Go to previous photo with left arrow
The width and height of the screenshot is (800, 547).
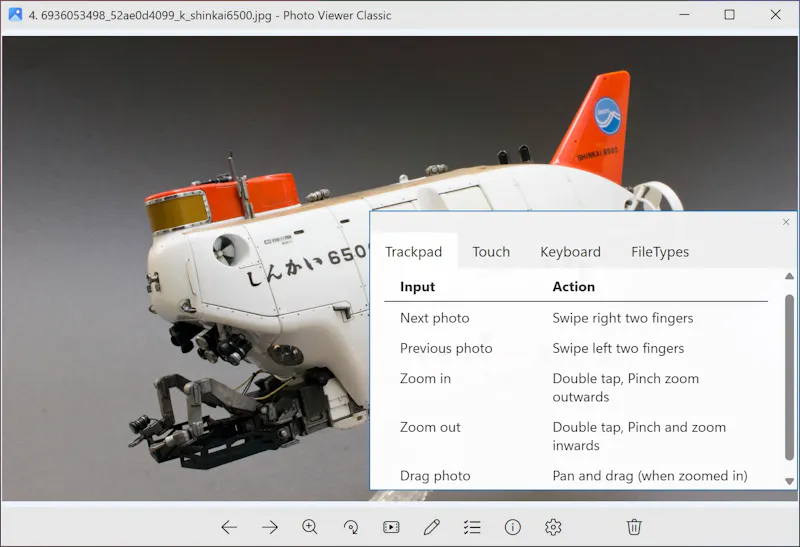[229, 527]
